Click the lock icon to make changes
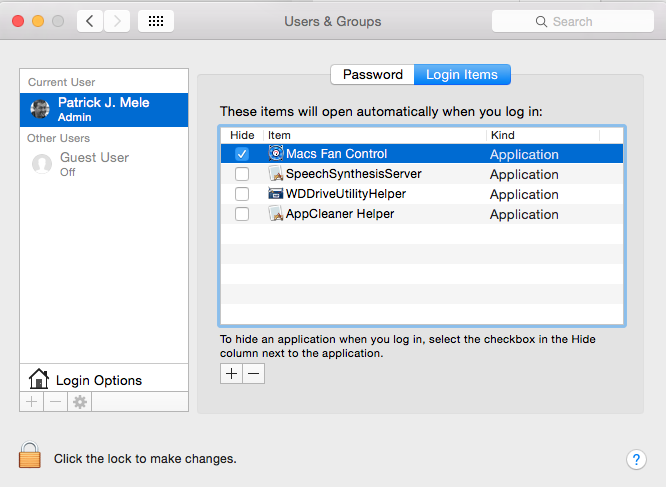Image resolution: width=666 pixels, height=487 pixels. 31,456
